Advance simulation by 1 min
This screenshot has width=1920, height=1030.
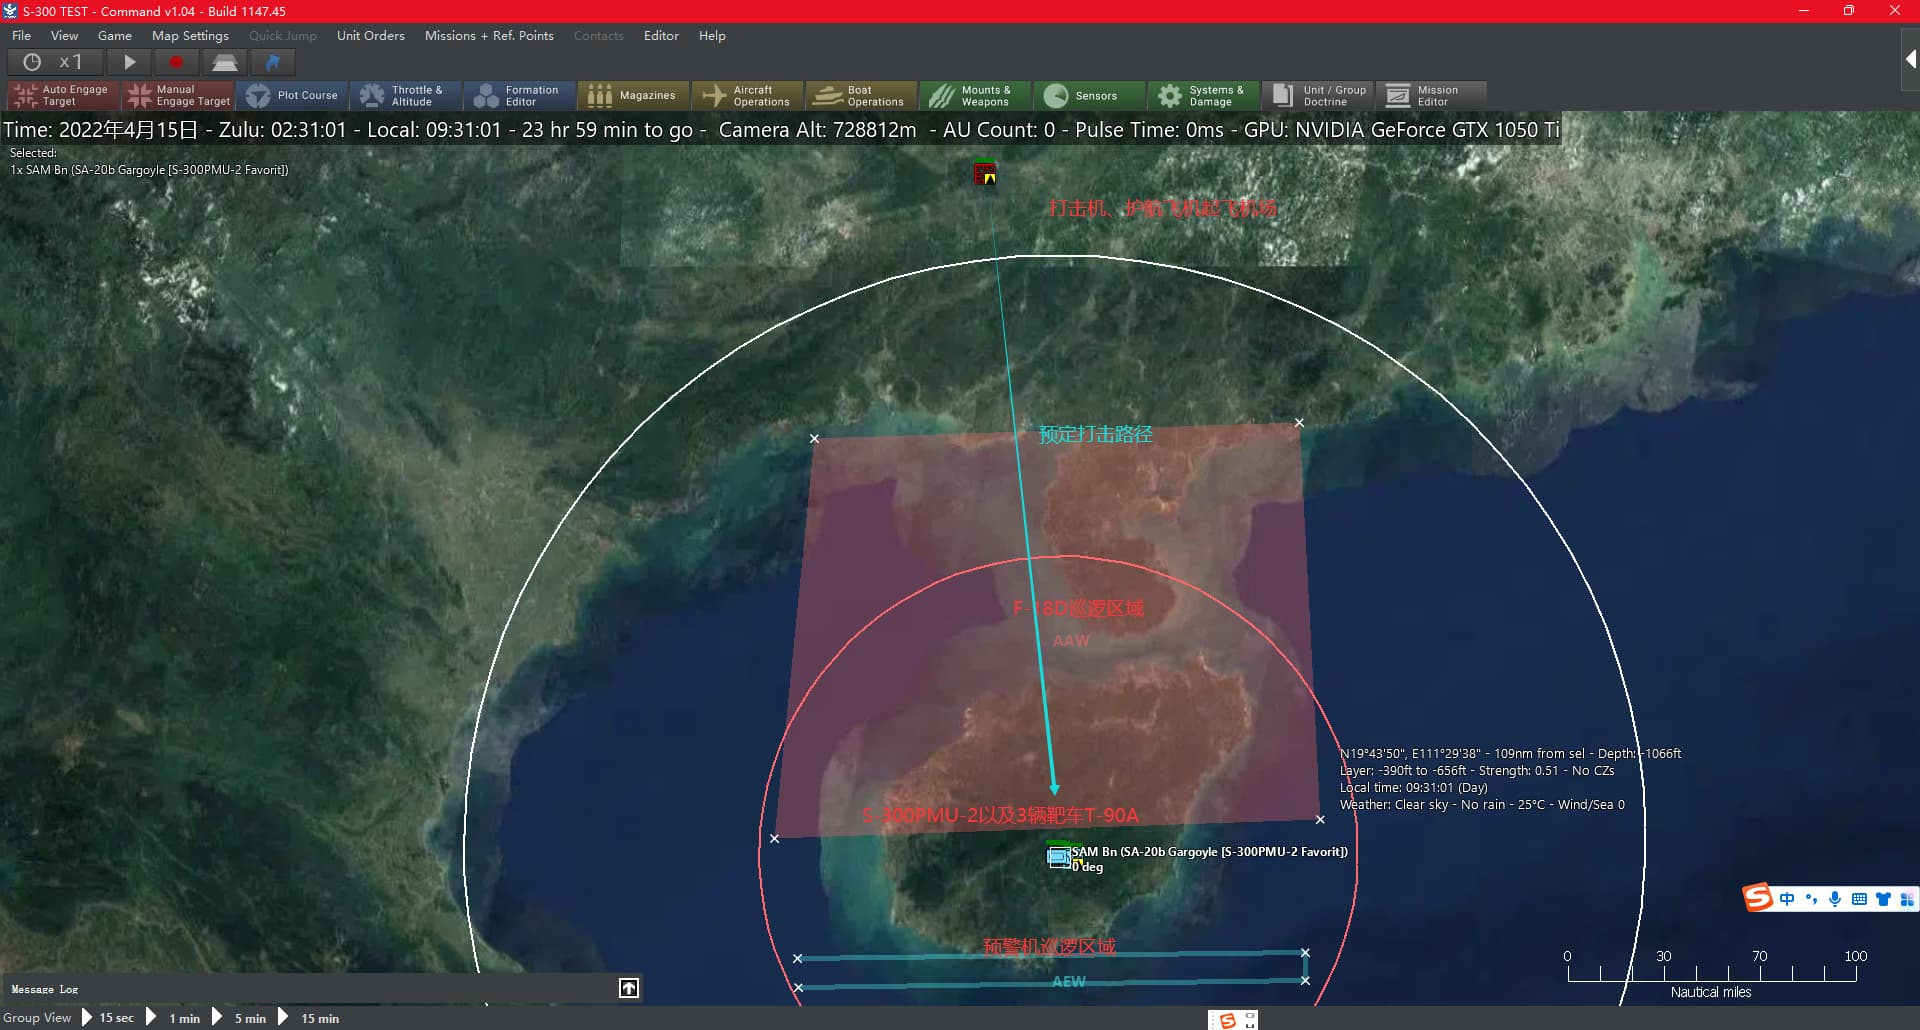point(174,1018)
